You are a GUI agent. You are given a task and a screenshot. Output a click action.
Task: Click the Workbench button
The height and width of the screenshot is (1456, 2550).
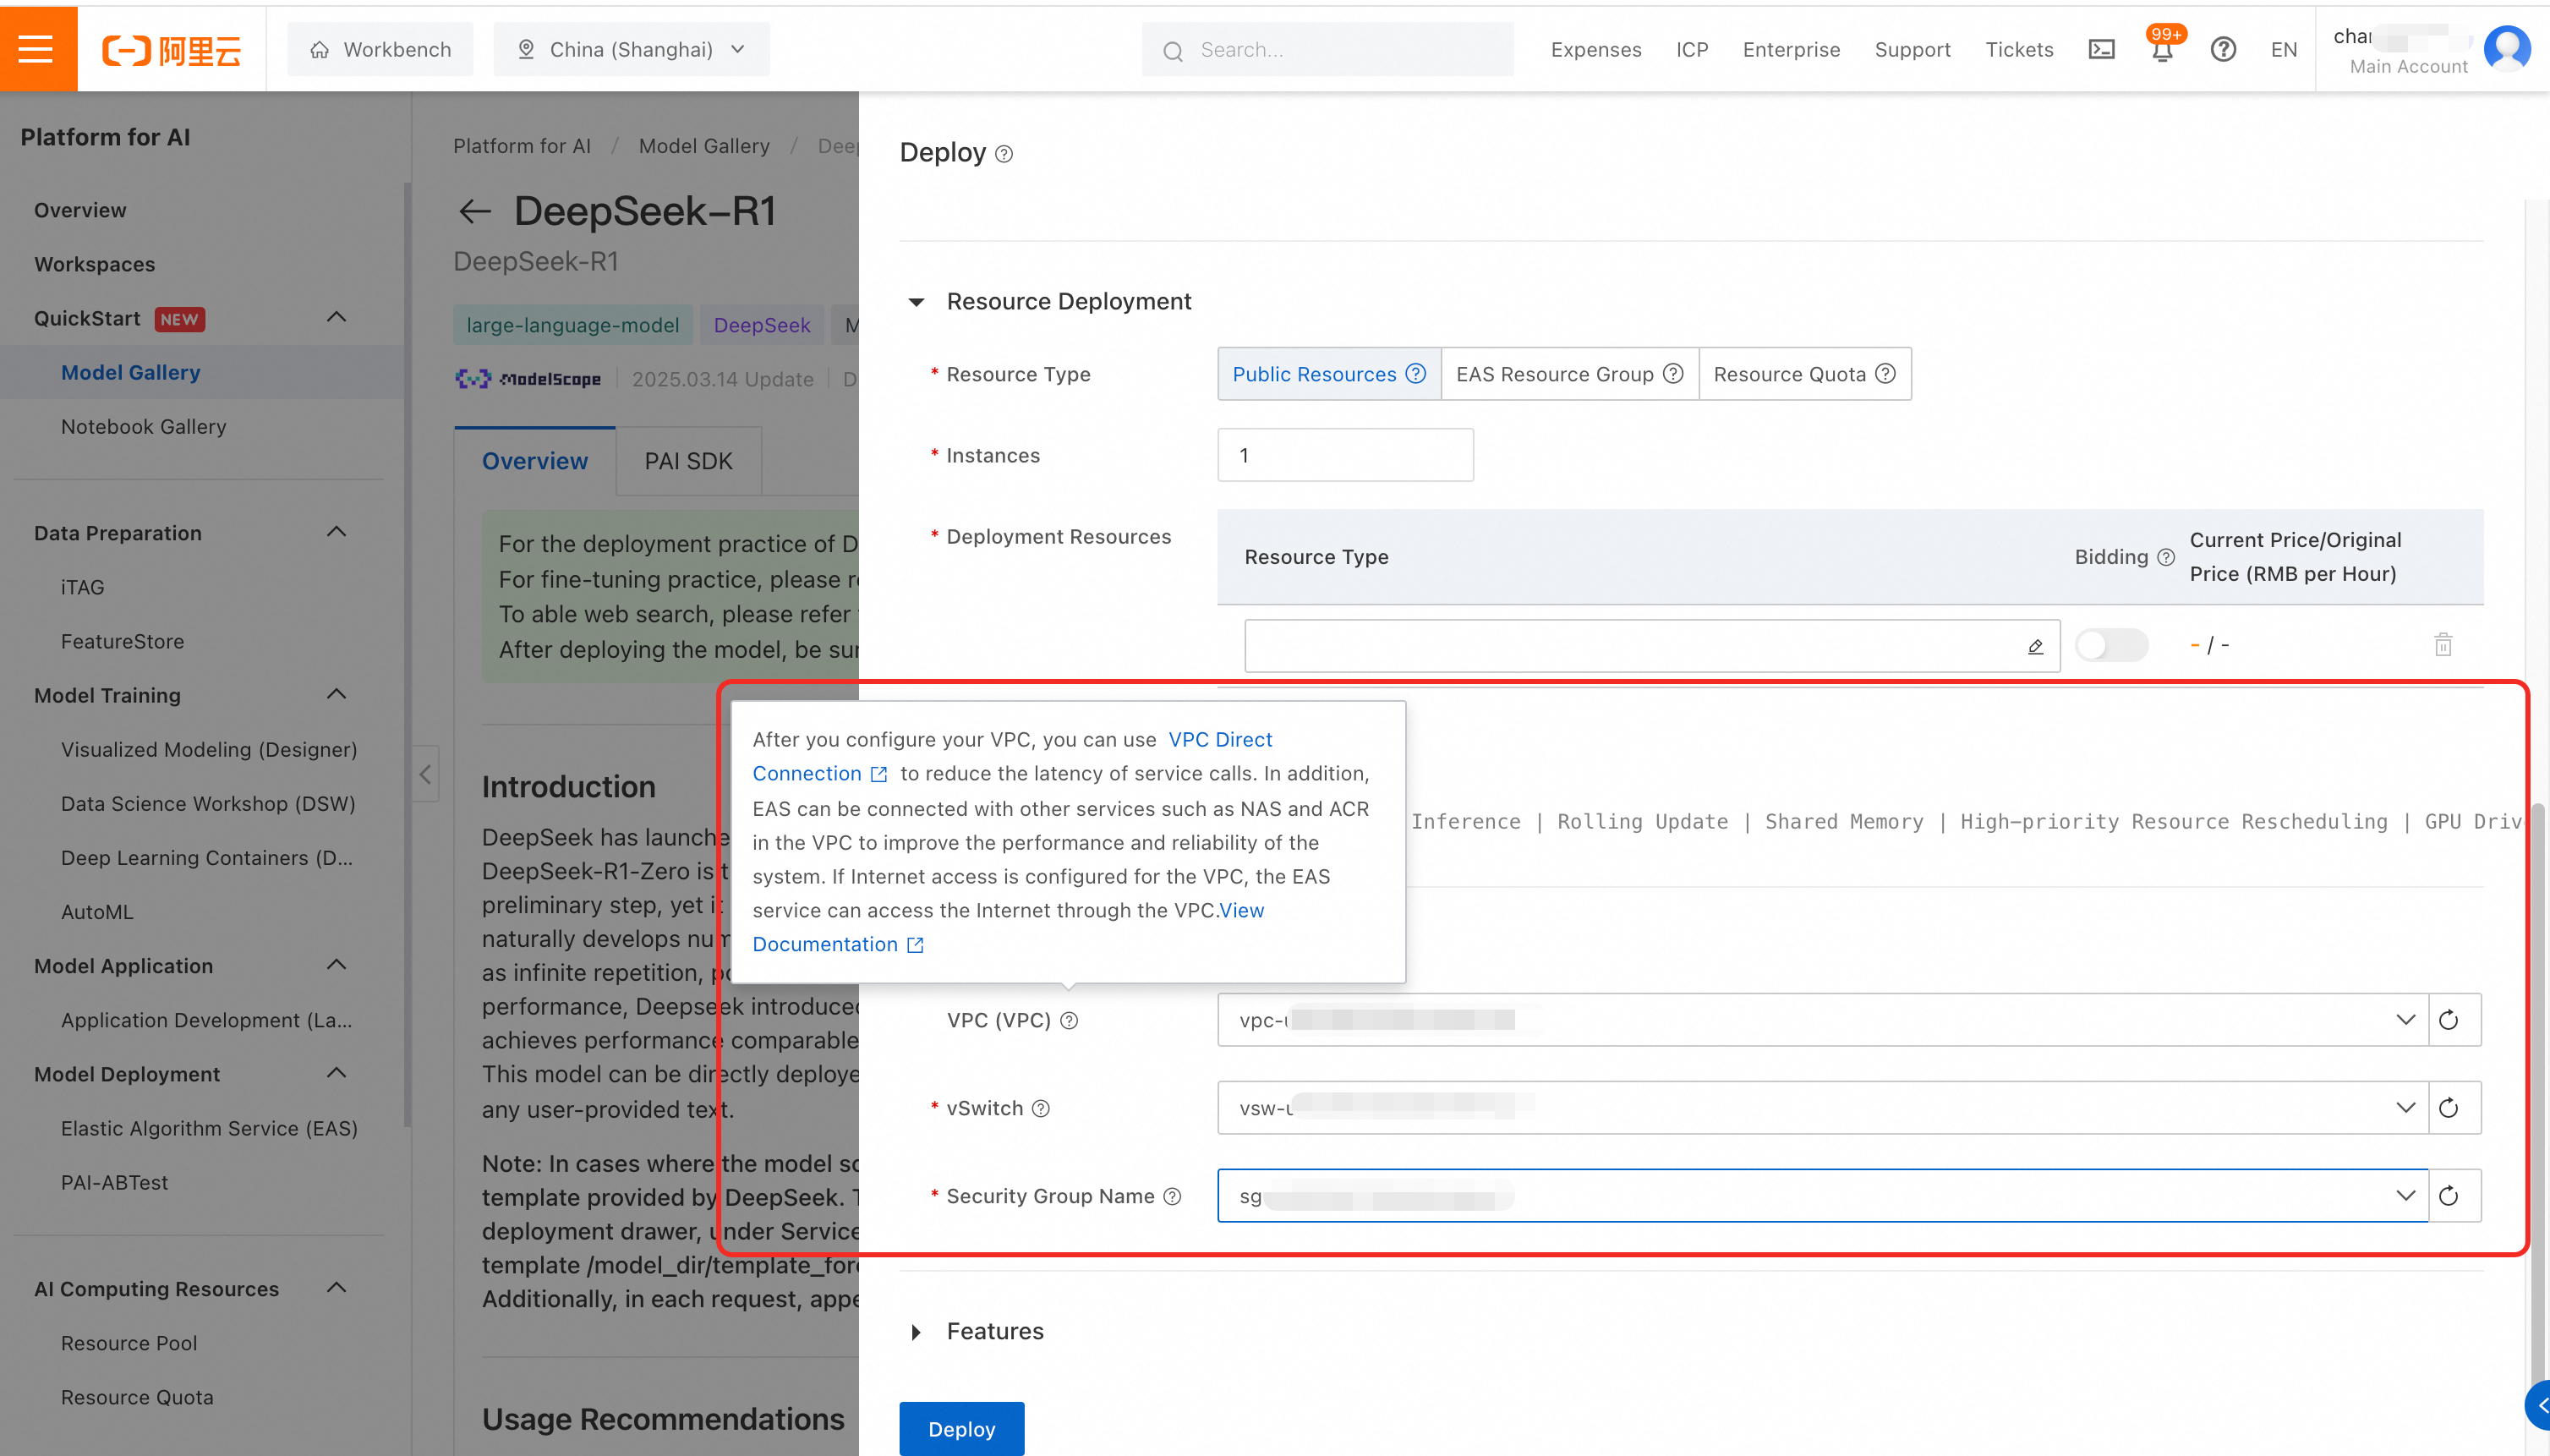[381, 49]
